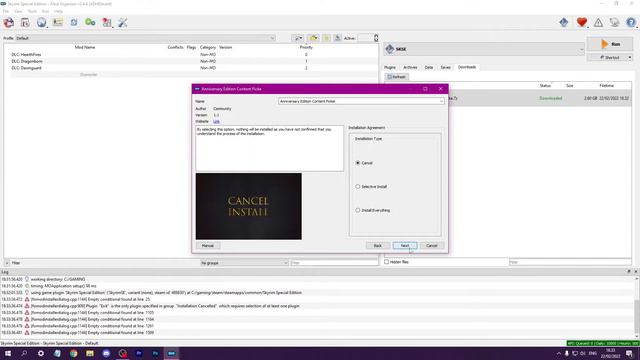This screenshot has width=640, height=360.
Task: Switch to the Data tab
Action: click(x=429, y=67)
